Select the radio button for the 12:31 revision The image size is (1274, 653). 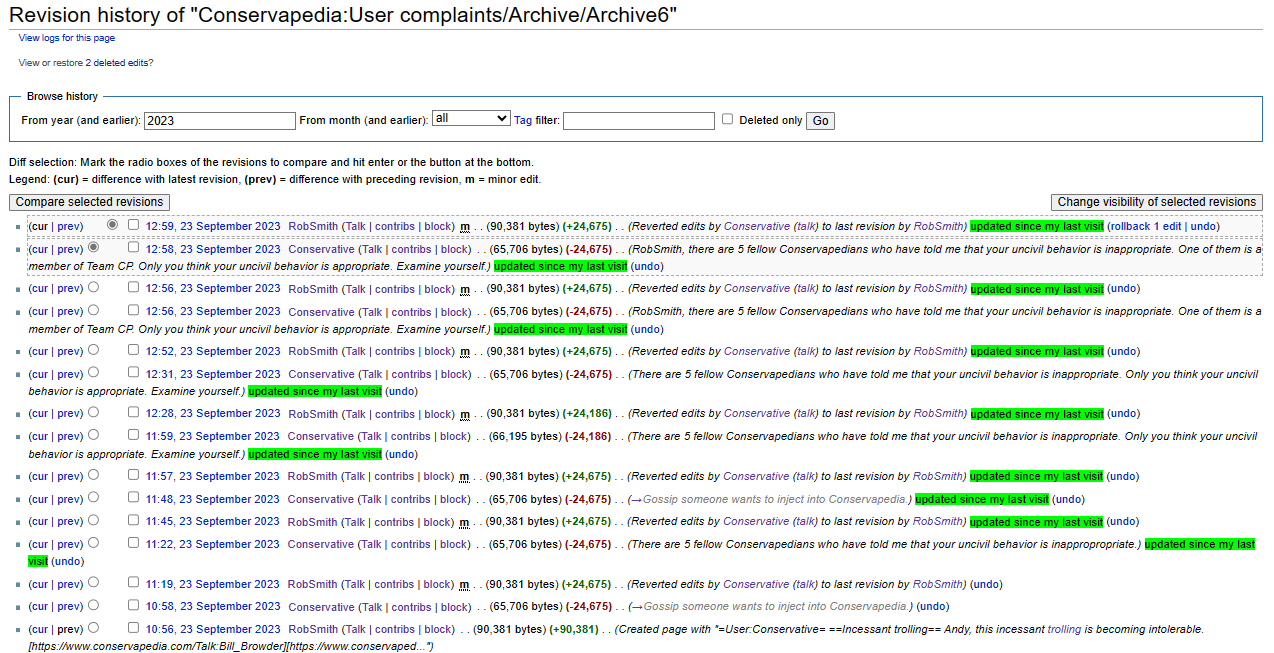93,372
